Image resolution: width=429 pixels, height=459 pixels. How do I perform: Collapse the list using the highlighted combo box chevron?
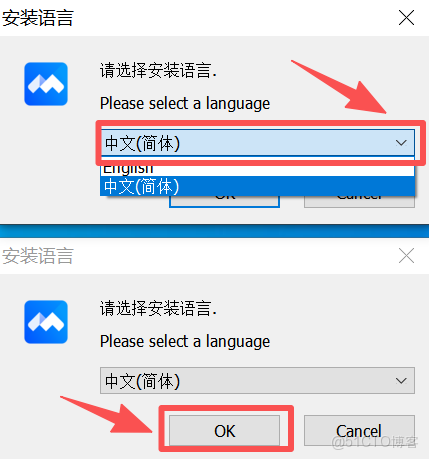point(401,143)
